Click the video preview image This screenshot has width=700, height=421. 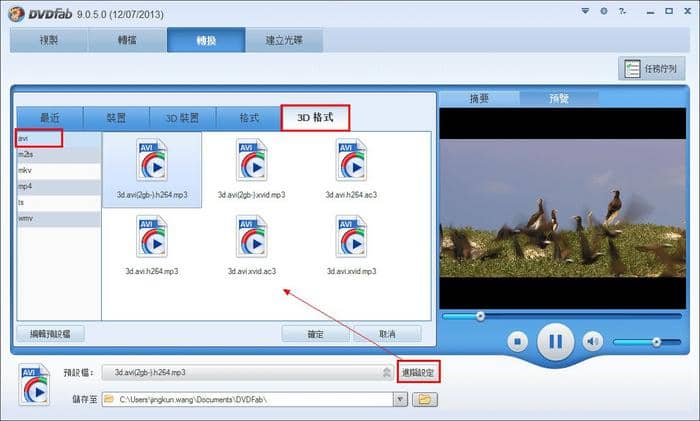(x=563, y=208)
